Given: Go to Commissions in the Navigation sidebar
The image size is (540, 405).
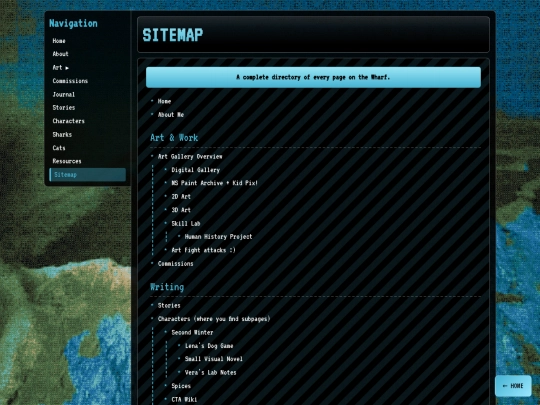Looking at the screenshot, I should [70, 81].
